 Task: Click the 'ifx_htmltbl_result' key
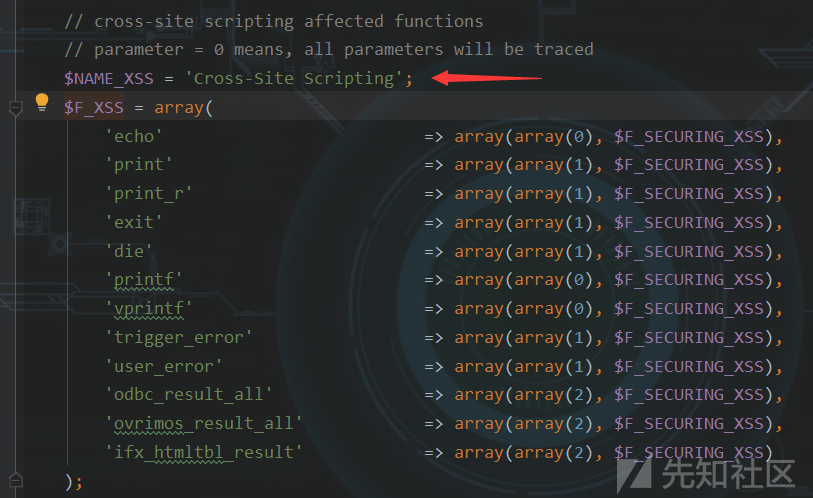coord(204,452)
